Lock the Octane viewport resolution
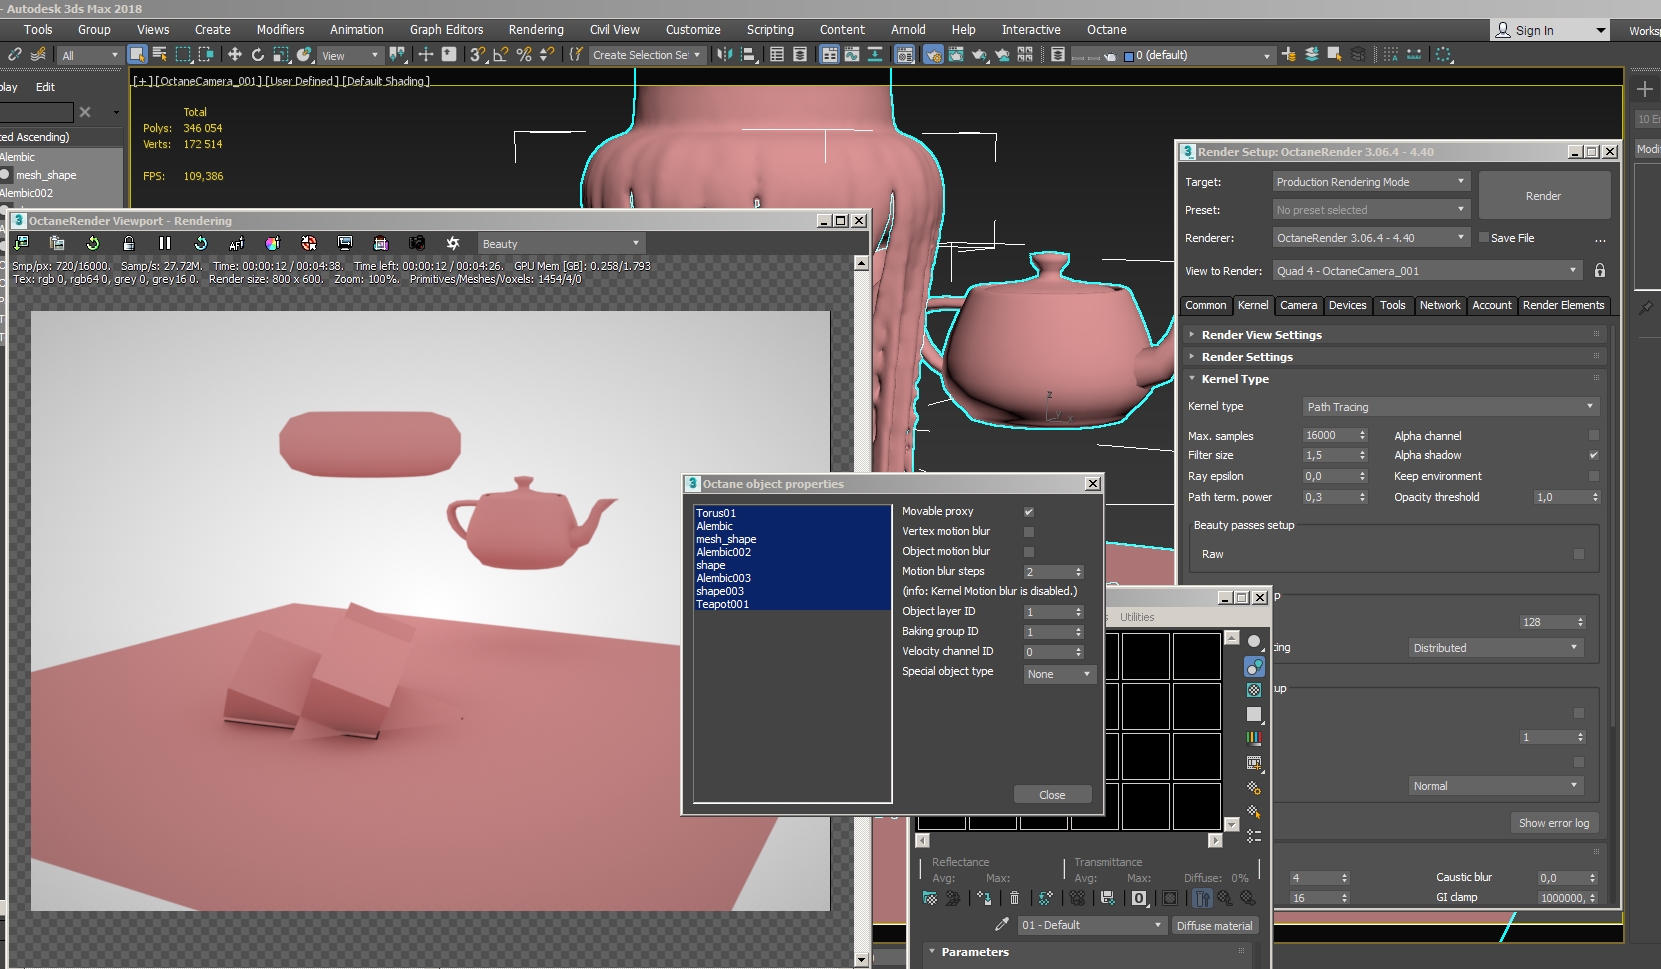The image size is (1661, 969). [129, 243]
